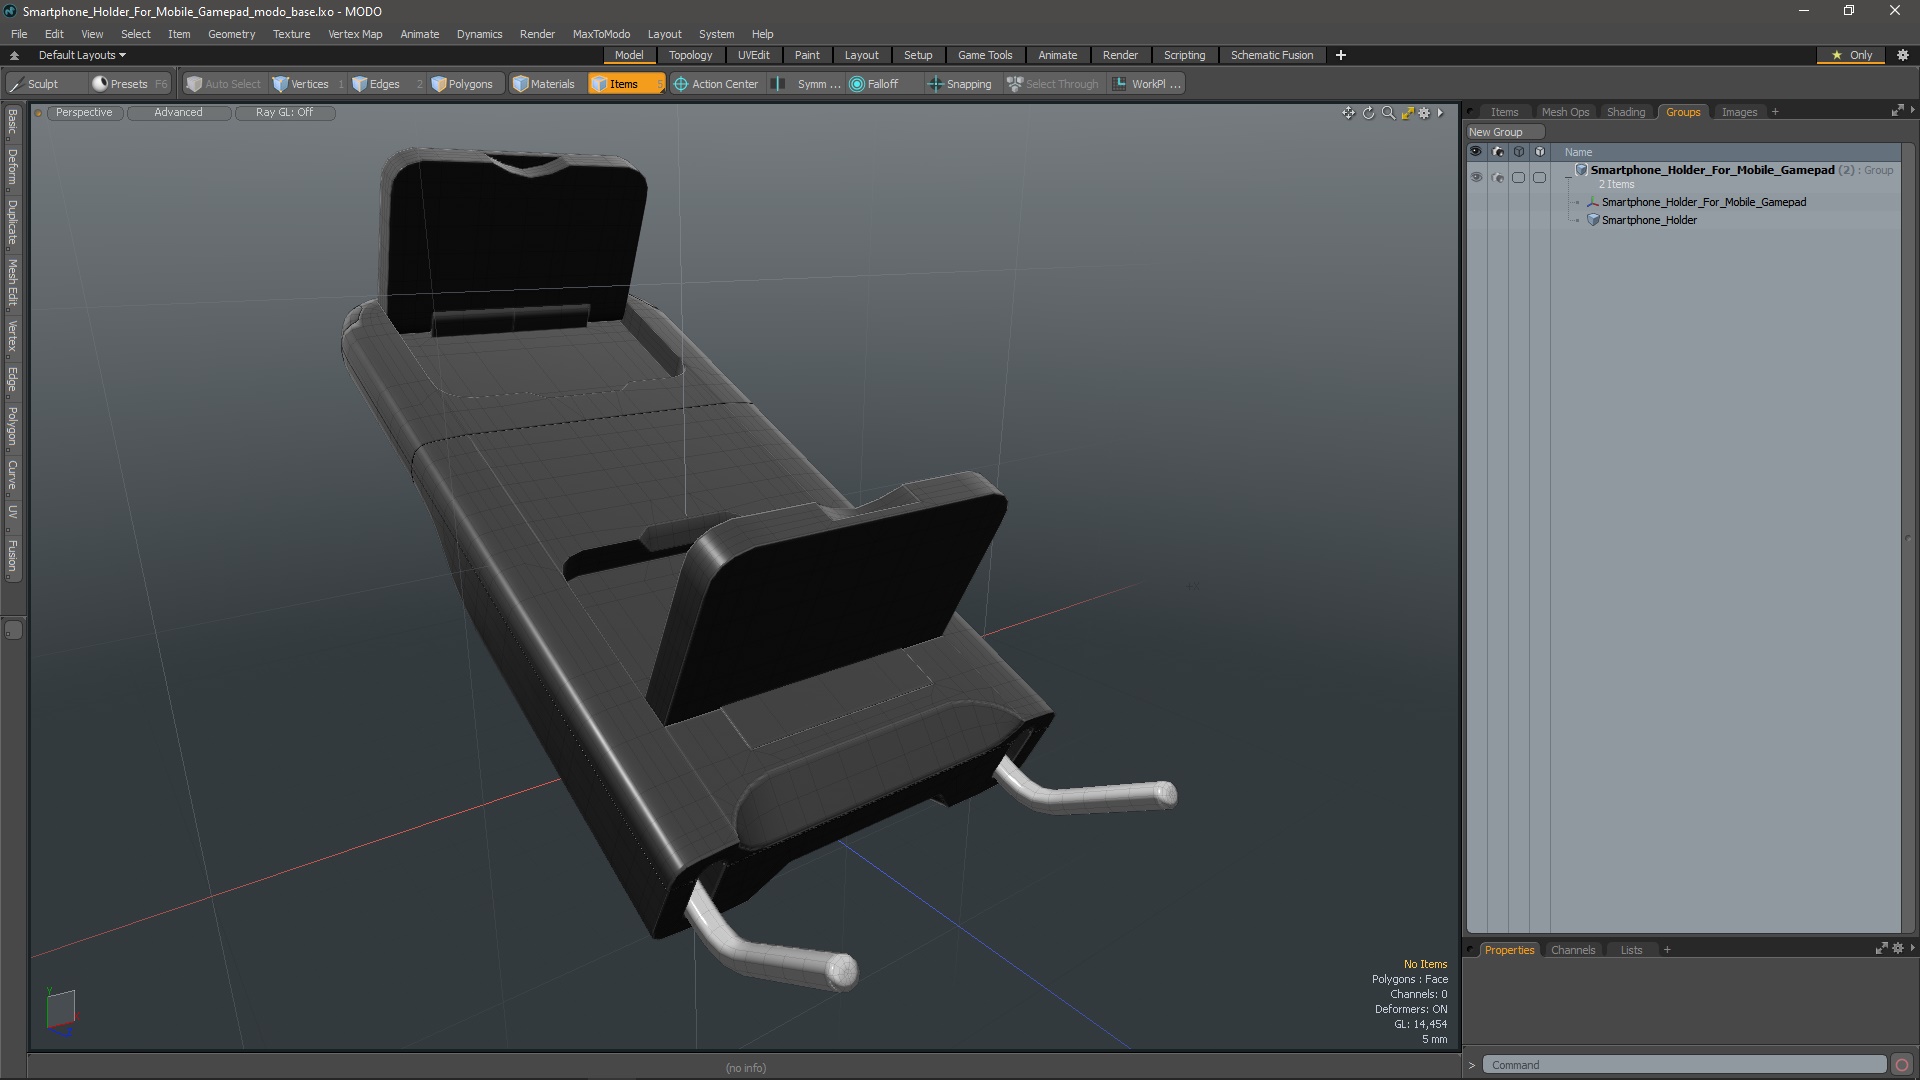The height and width of the screenshot is (1080, 1920).
Task: Select the Polygons selection mode
Action: [462, 84]
